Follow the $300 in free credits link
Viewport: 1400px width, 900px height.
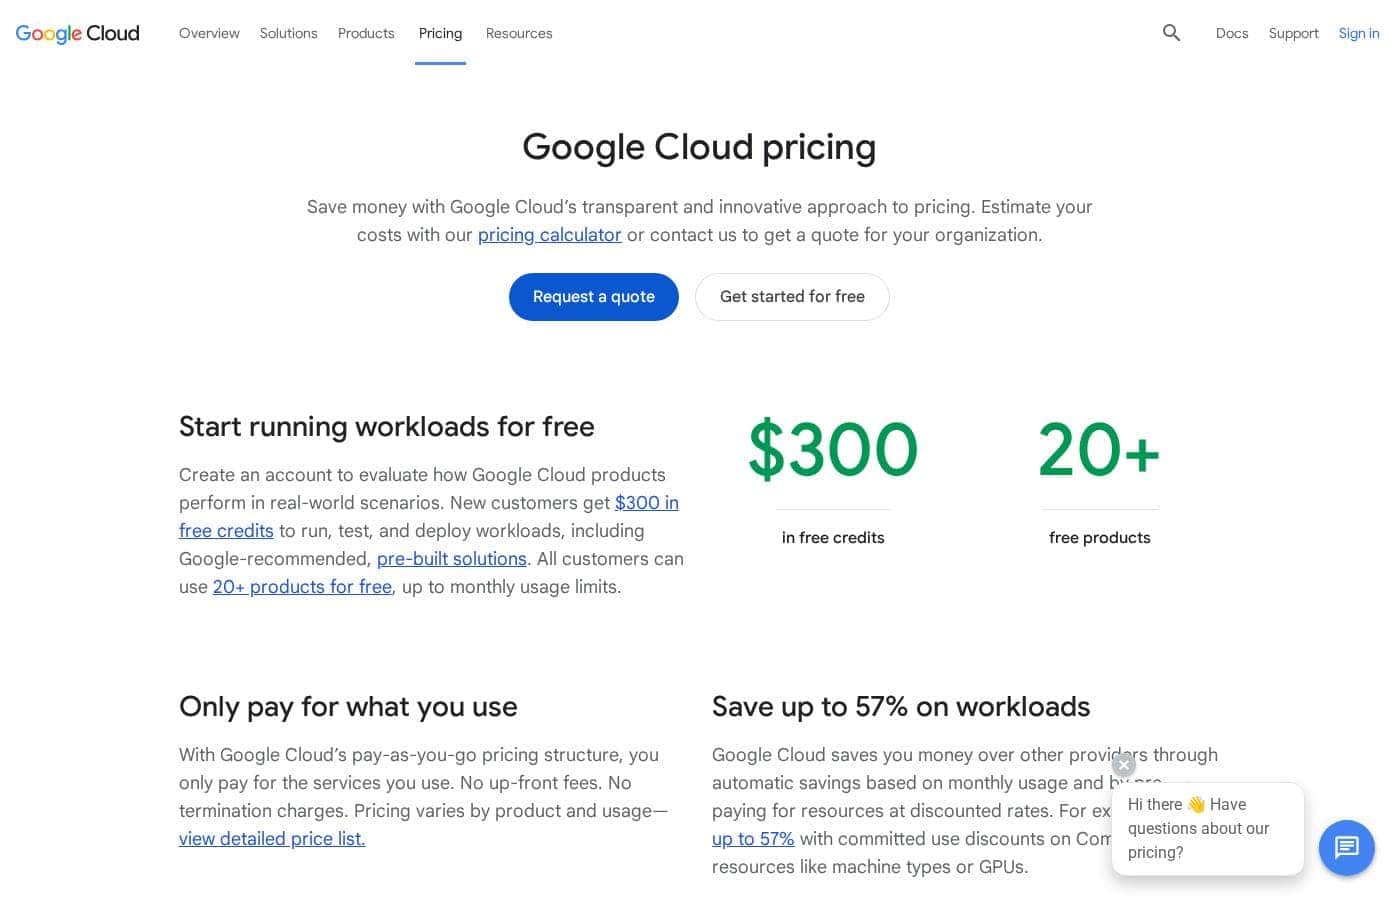point(647,503)
